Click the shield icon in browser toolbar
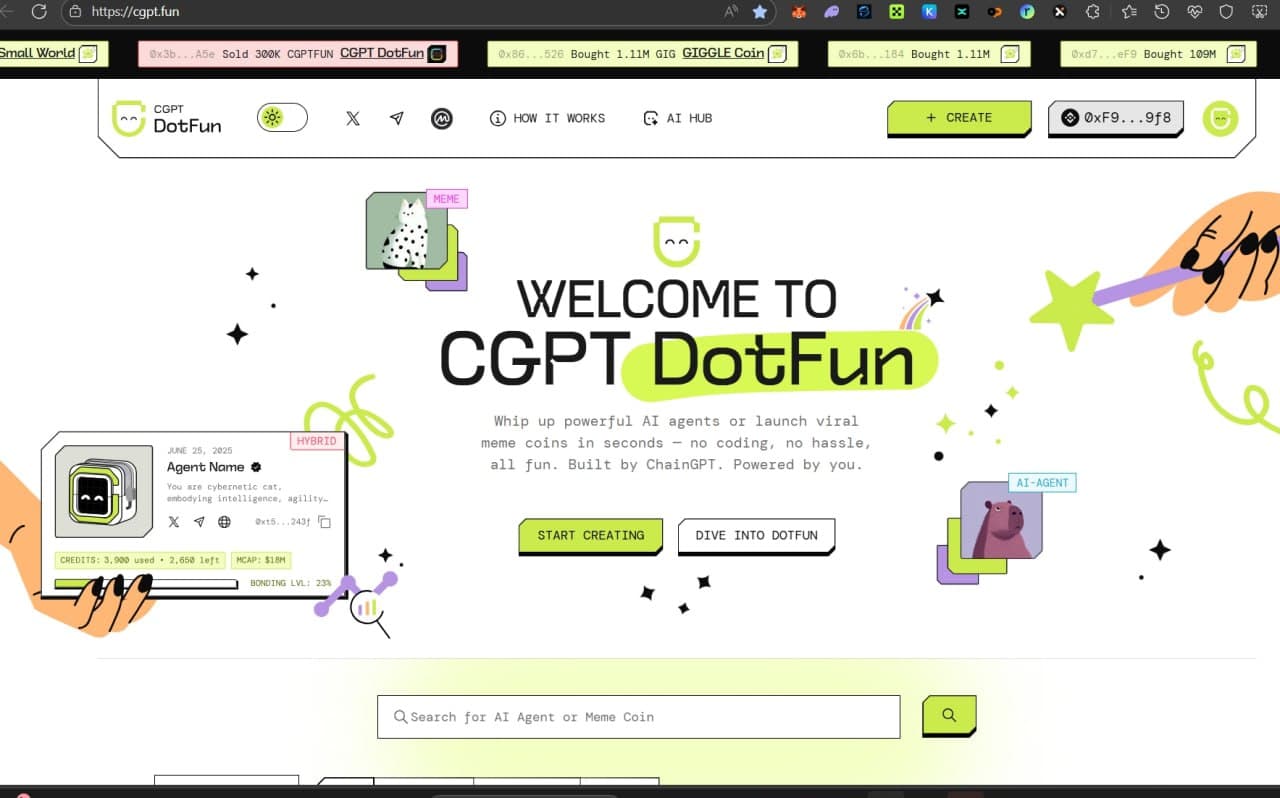1280x798 pixels. pyautogui.click(x=1226, y=12)
